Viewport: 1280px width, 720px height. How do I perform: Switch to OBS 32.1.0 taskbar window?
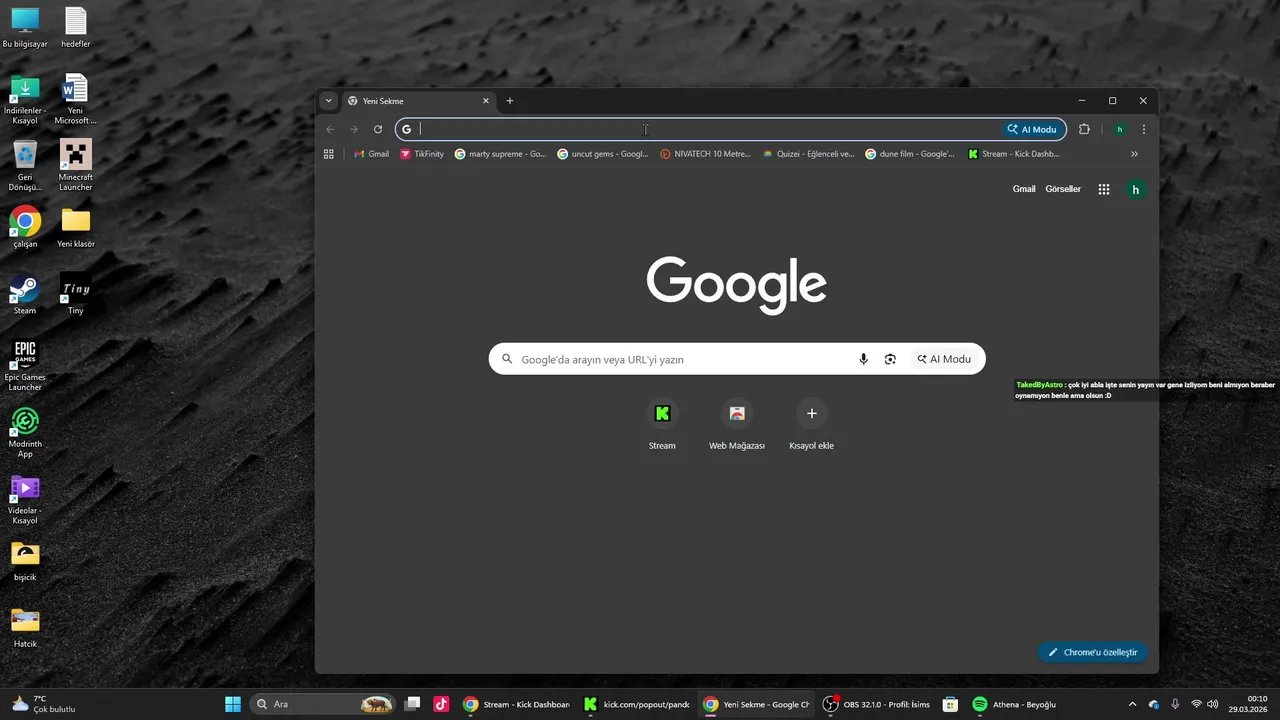[877, 704]
